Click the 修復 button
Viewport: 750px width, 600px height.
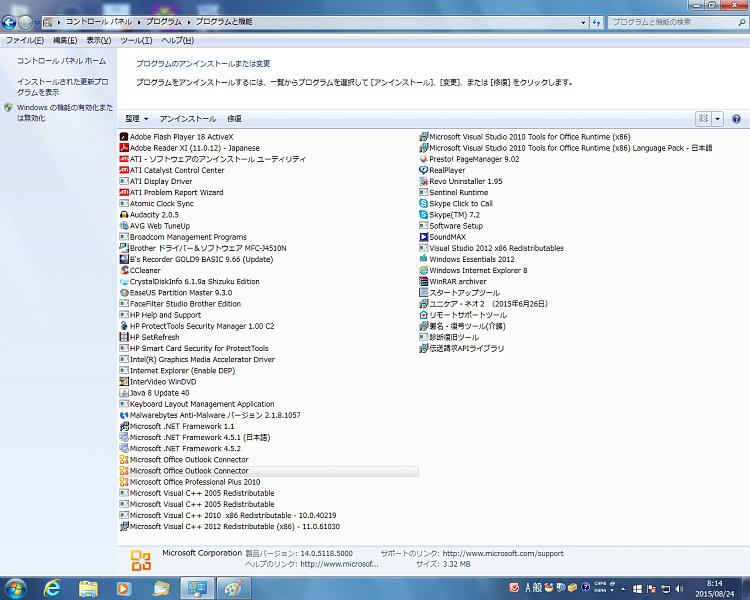click(x=234, y=119)
